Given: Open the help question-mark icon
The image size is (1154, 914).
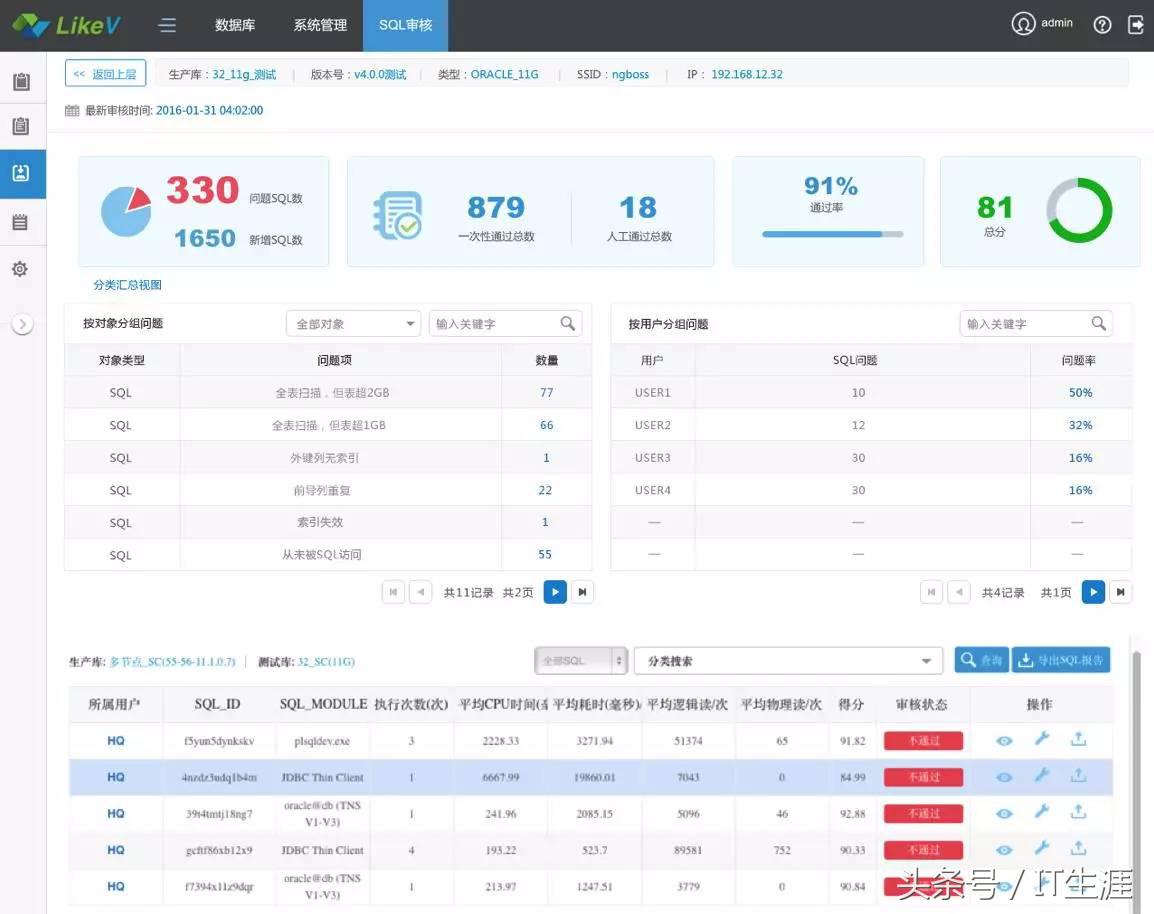Looking at the screenshot, I should click(x=1101, y=23).
